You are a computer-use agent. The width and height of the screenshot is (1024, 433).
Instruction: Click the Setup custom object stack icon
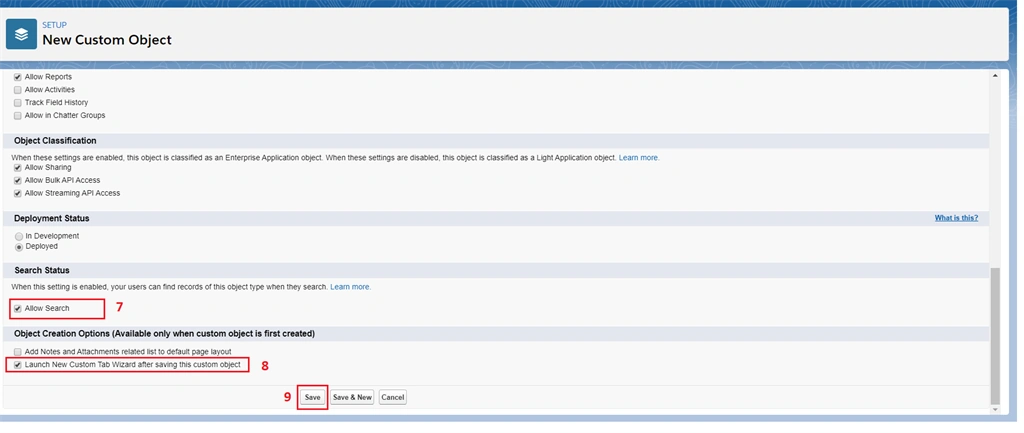click(22, 34)
